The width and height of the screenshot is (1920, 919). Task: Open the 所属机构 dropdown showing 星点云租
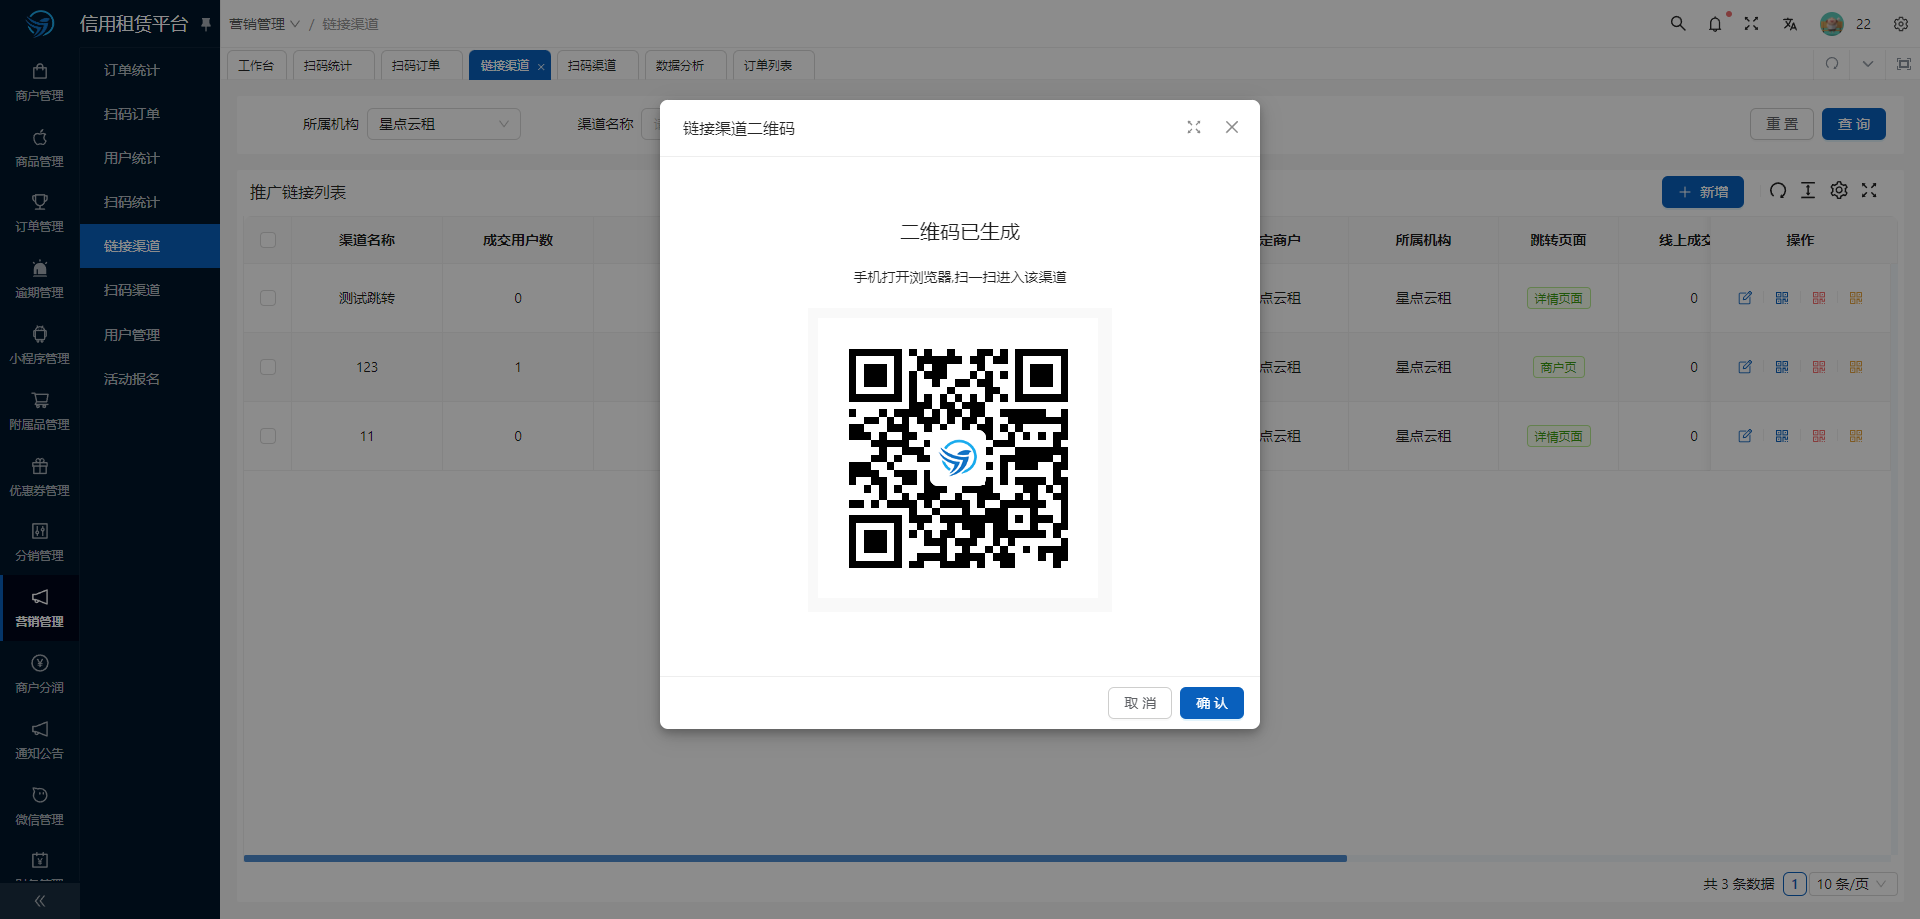click(444, 124)
